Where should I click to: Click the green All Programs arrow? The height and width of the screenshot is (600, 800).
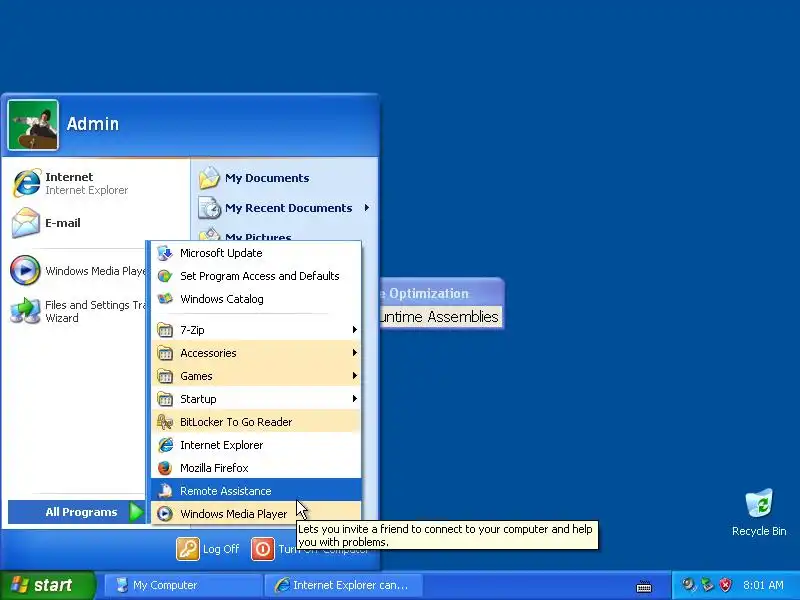click(136, 512)
